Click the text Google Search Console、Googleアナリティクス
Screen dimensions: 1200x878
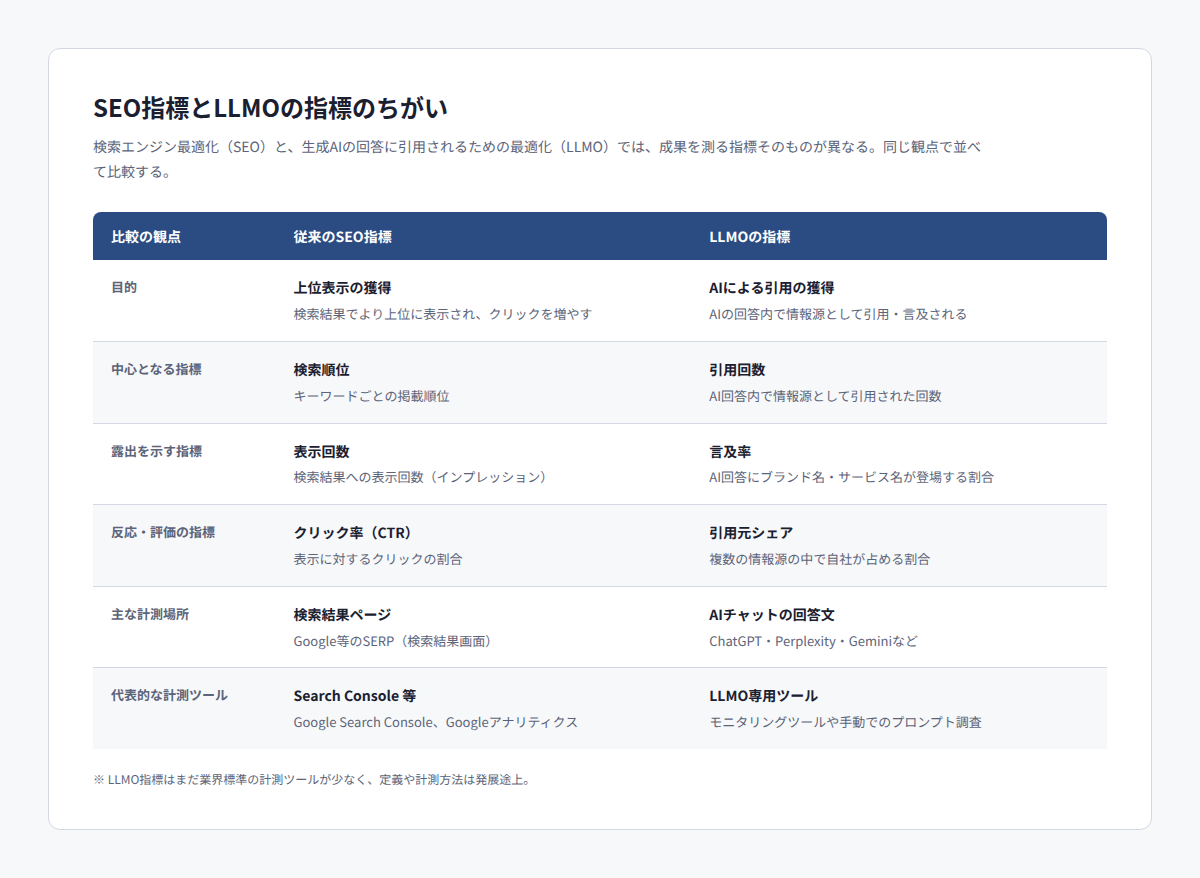point(435,722)
